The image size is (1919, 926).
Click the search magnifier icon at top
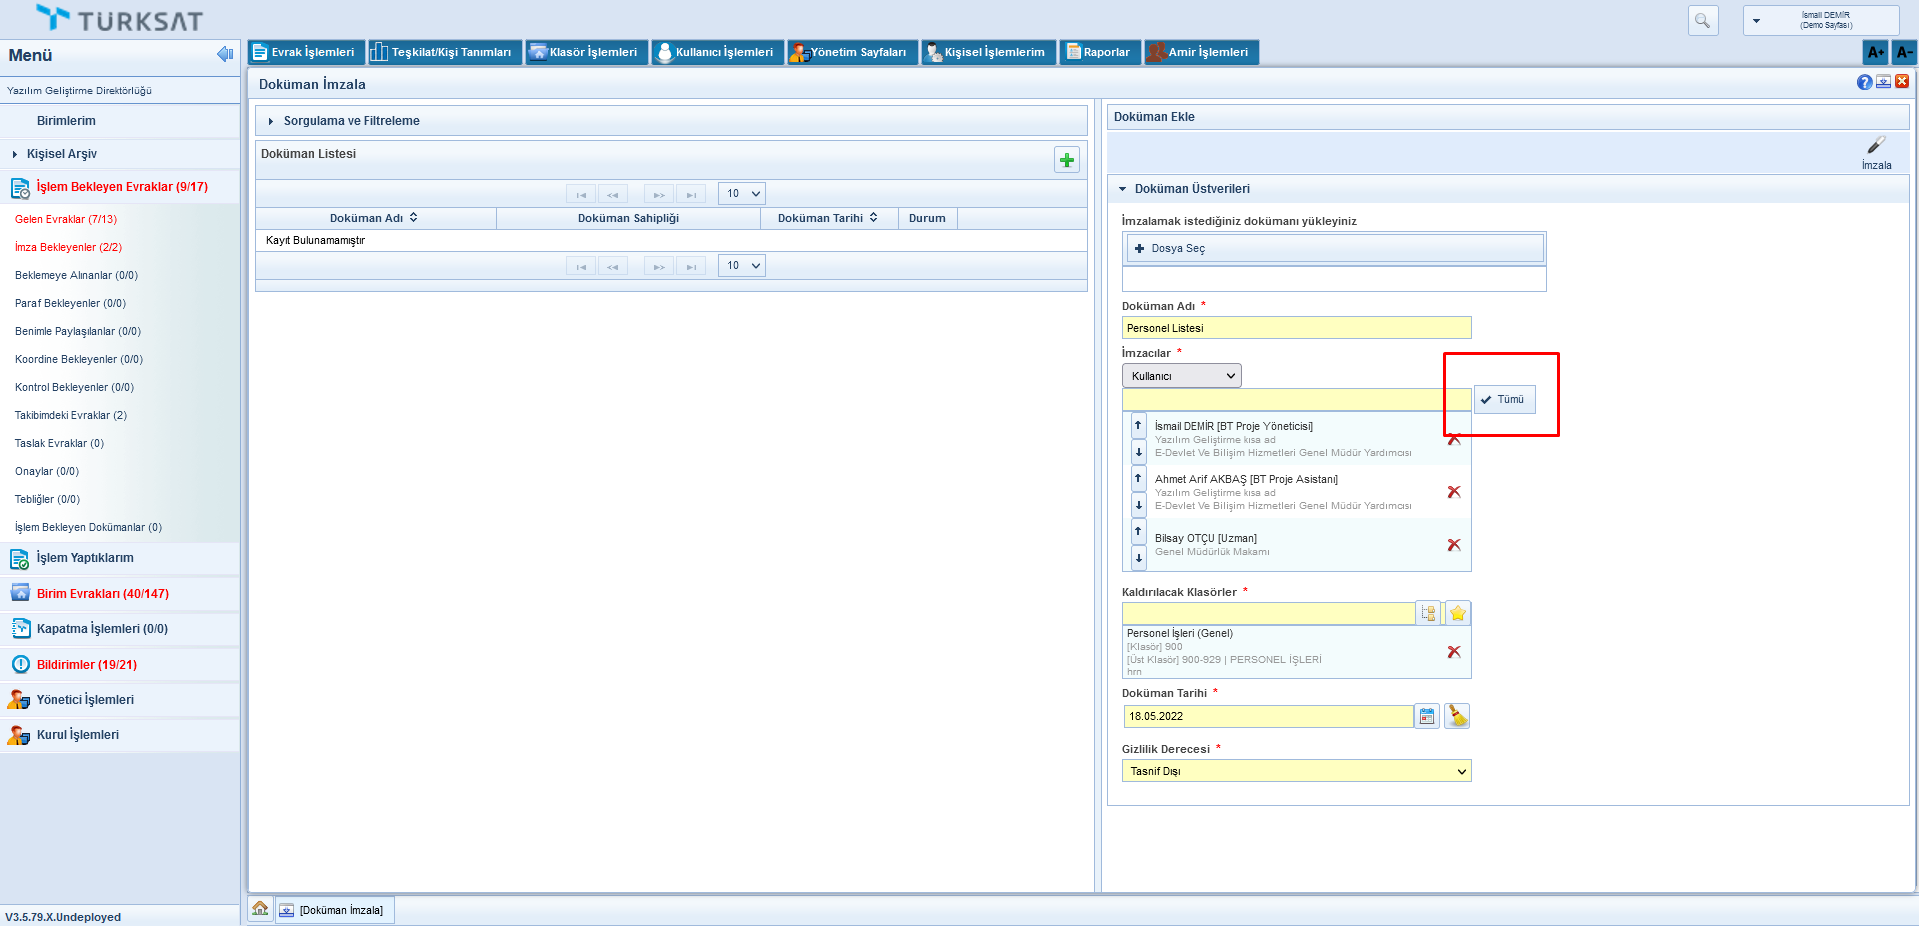1702,20
